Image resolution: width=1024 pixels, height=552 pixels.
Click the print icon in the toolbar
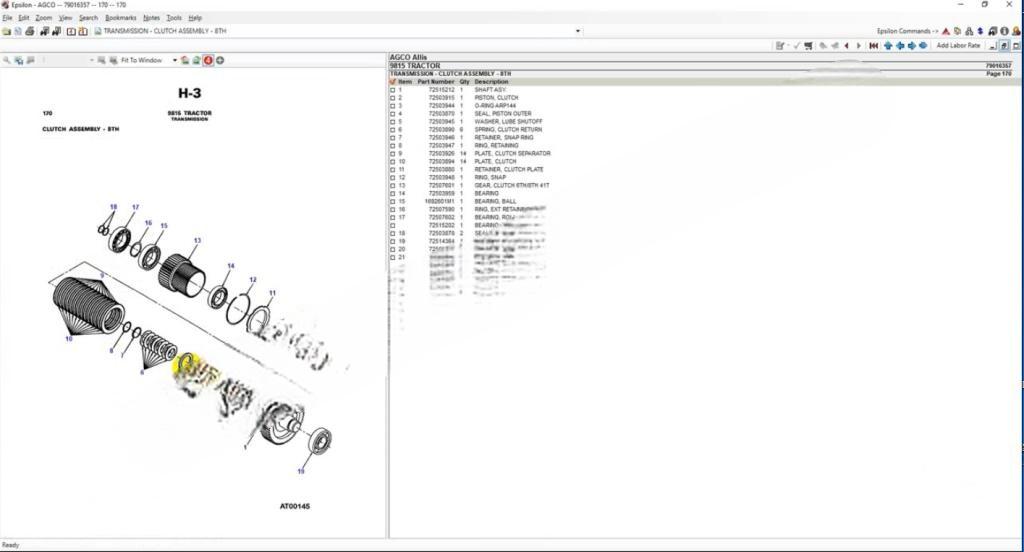tap(30, 31)
